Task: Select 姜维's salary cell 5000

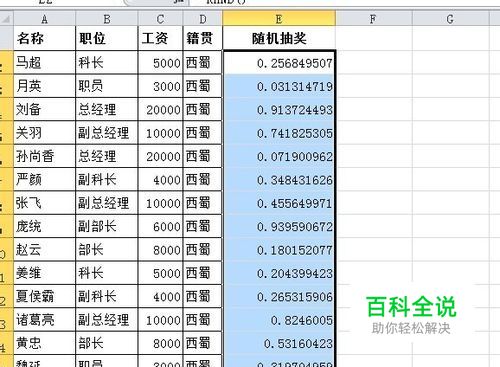Action: [160, 273]
